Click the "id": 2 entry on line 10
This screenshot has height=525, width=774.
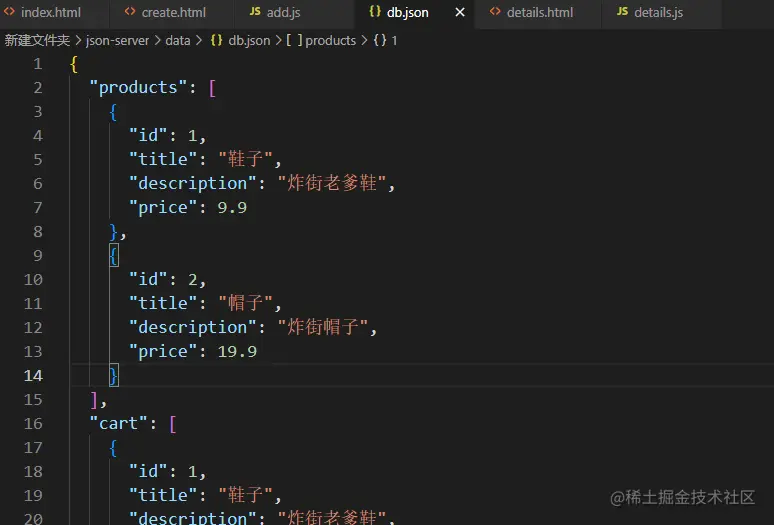coord(167,280)
